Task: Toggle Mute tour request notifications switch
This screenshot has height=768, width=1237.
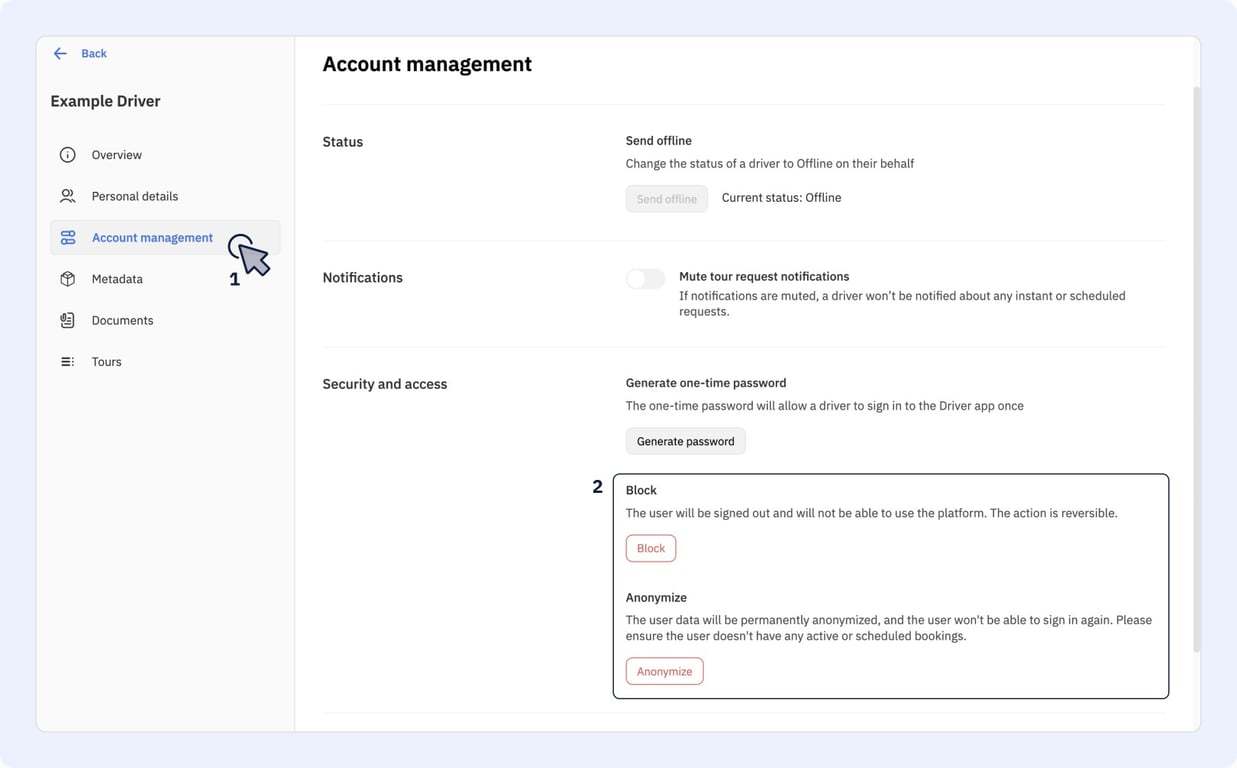Action: pyautogui.click(x=645, y=279)
